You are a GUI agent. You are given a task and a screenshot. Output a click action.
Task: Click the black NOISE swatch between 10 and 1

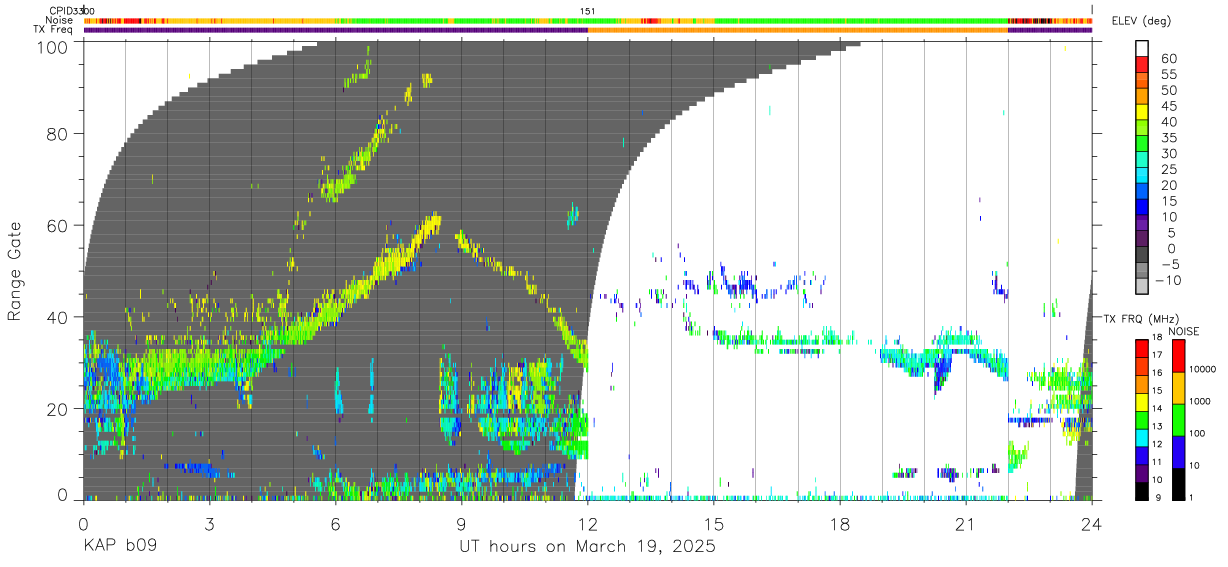tap(1178, 483)
